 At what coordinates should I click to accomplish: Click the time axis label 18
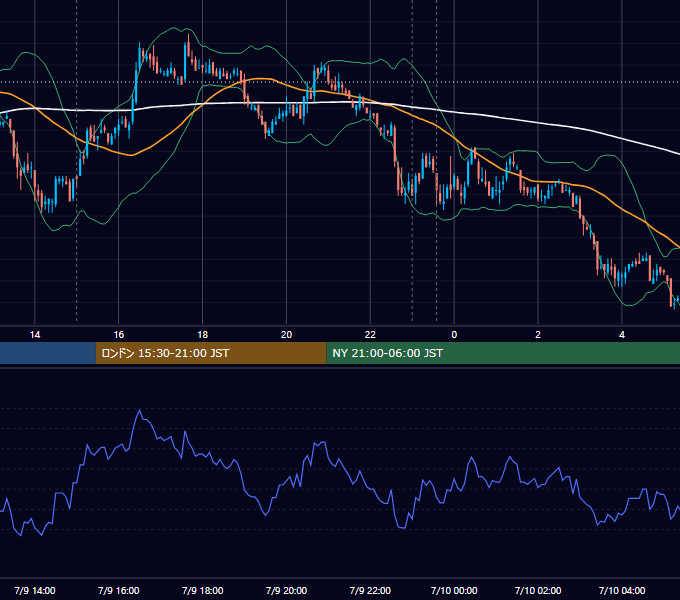[203, 335]
